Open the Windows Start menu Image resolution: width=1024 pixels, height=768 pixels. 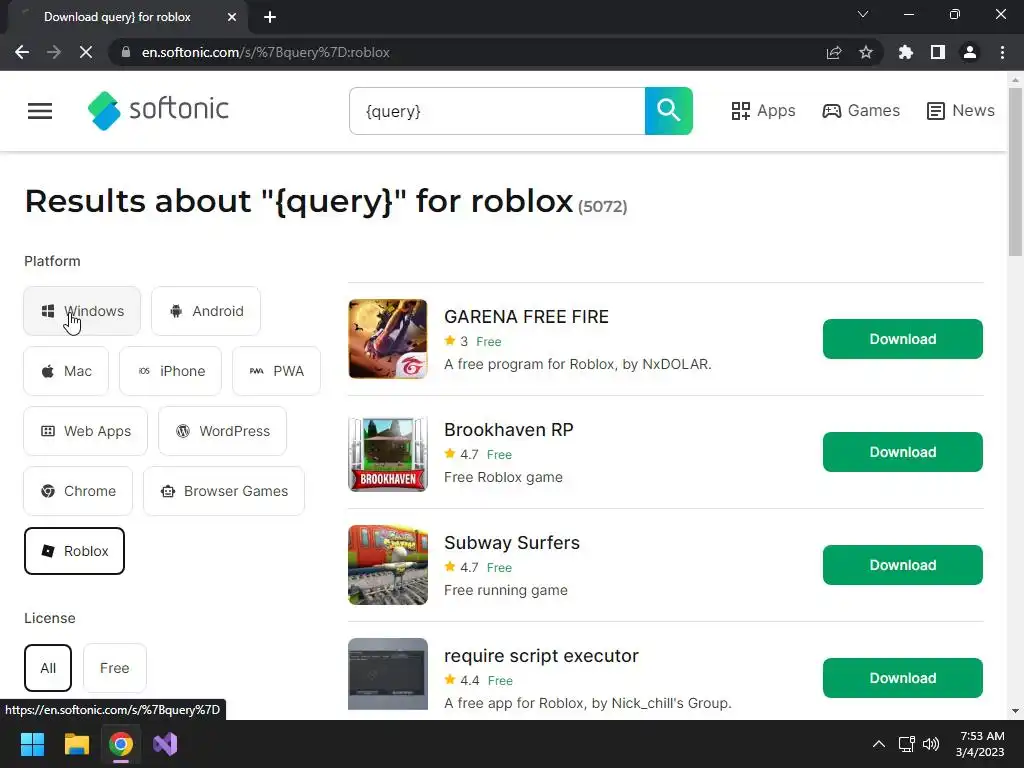[33, 744]
